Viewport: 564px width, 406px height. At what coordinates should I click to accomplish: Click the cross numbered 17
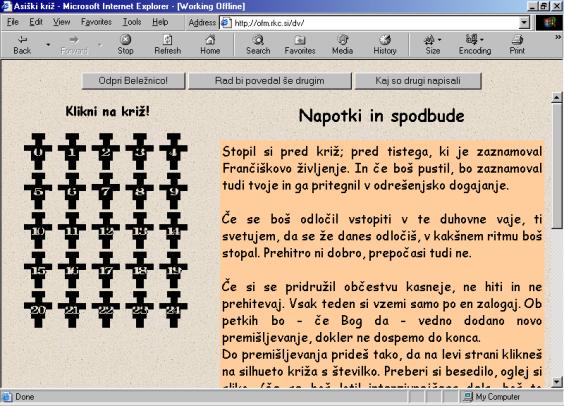(x=106, y=270)
